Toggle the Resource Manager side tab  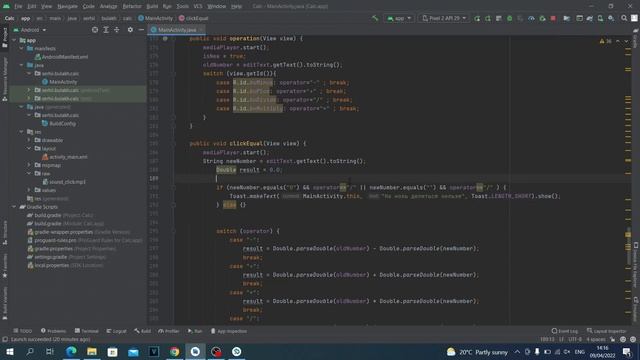tap(4, 79)
